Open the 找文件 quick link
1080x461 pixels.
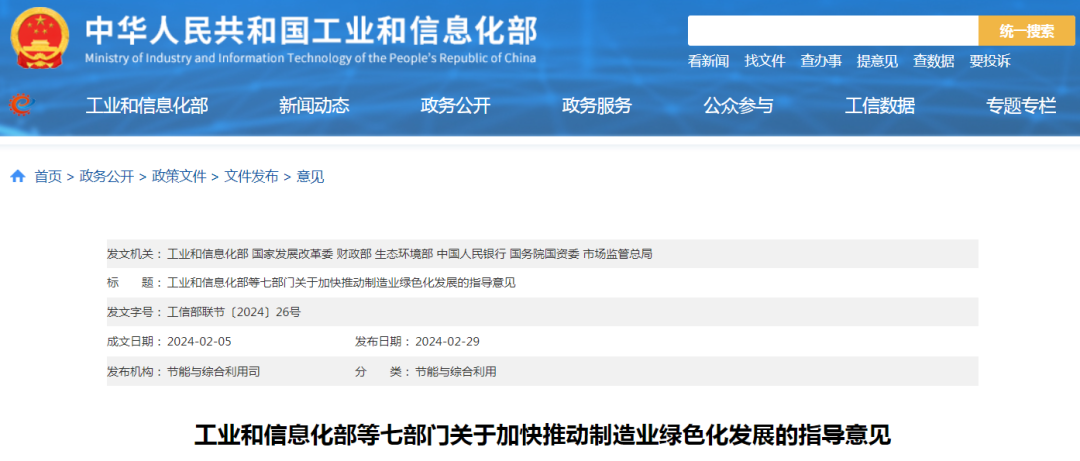[x=765, y=61]
